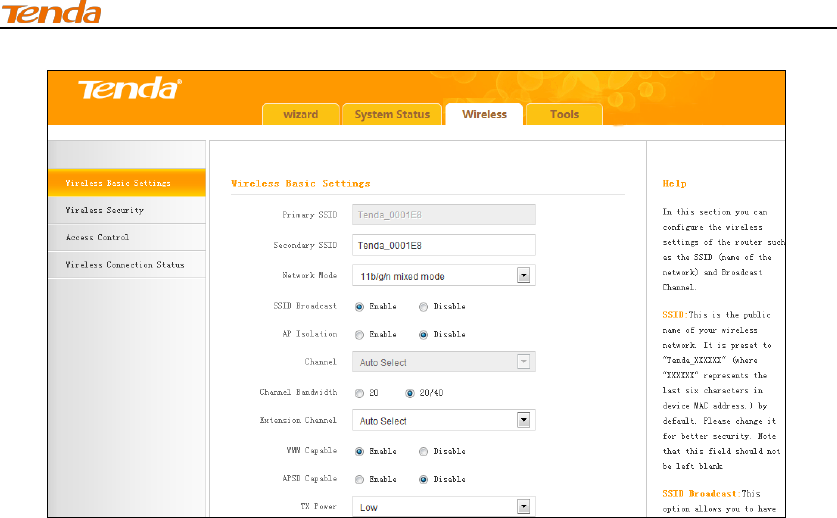Open Wireless Basic Settings in the sidebar

[127, 183]
